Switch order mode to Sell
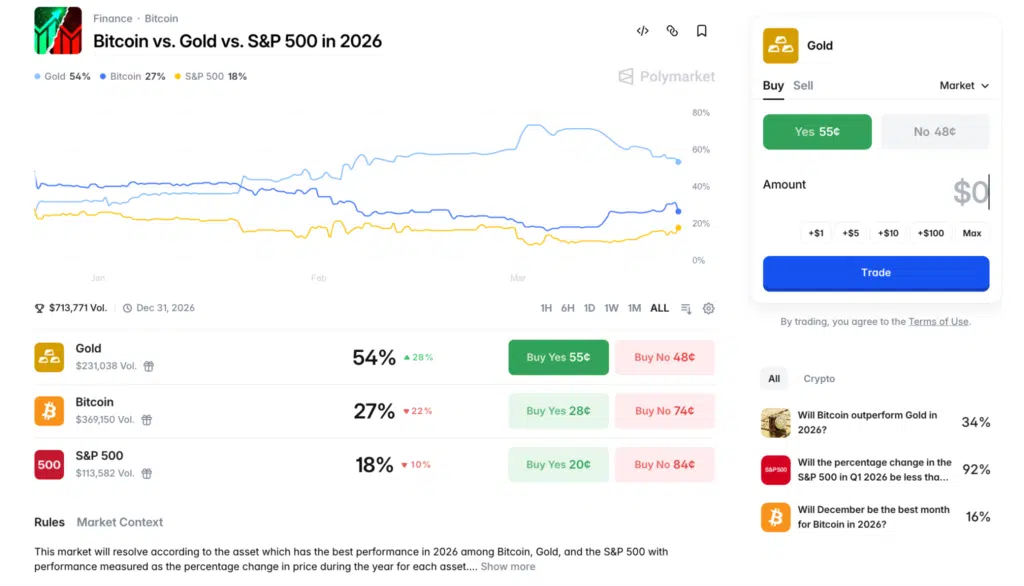The image size is (1024, 586). coord(803,86)
